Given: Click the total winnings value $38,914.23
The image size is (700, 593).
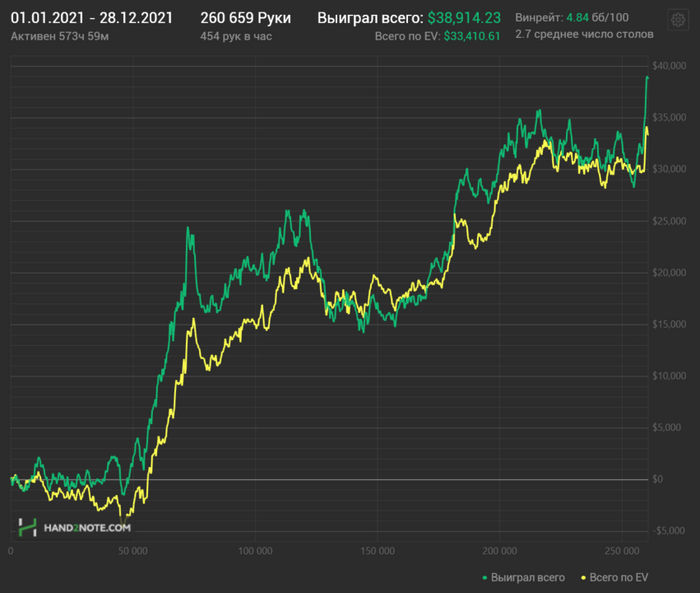Looking at the screenshot, I should point(464,18).
